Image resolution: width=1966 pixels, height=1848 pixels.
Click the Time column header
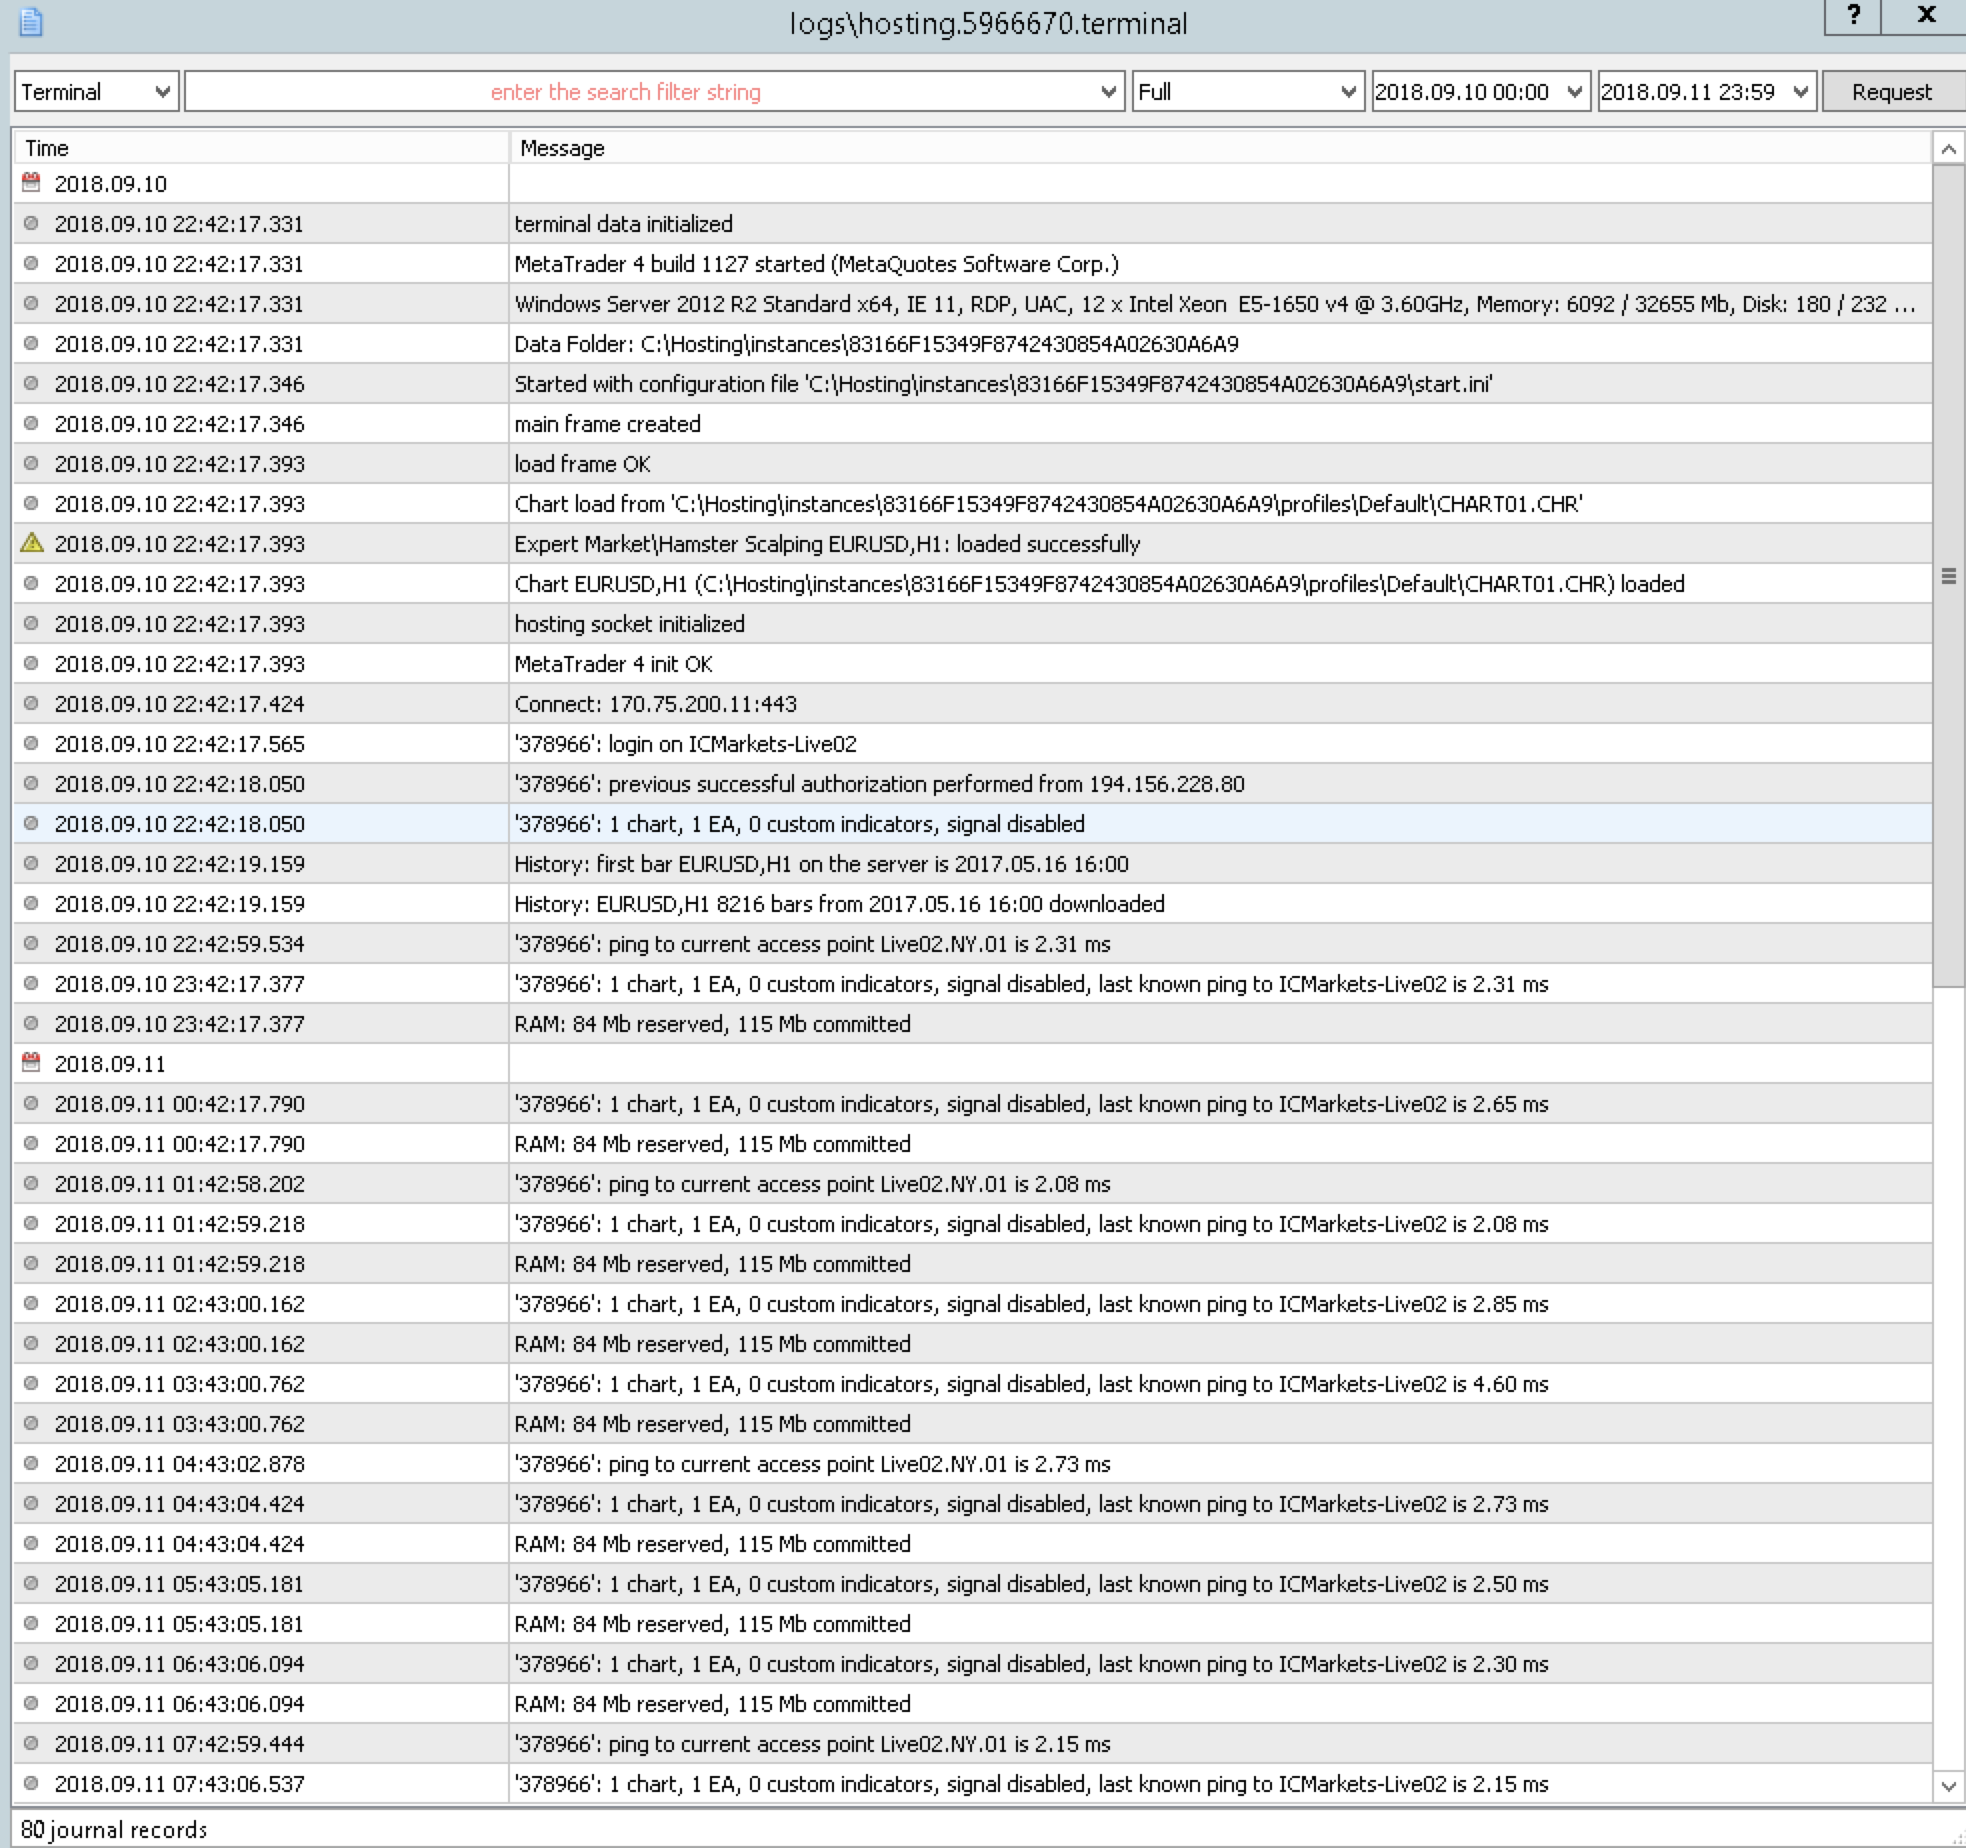pos(261,148)
